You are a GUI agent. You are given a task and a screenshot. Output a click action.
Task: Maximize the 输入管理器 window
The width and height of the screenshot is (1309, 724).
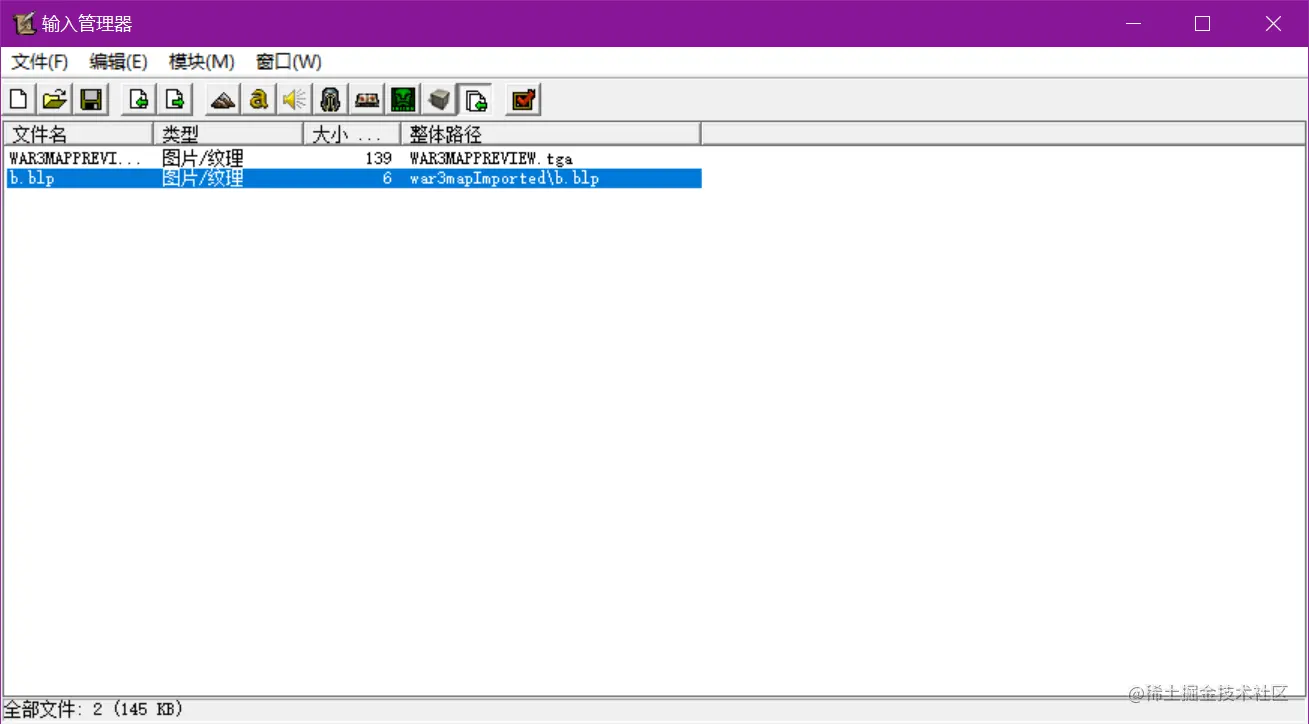coord(1203,23)
